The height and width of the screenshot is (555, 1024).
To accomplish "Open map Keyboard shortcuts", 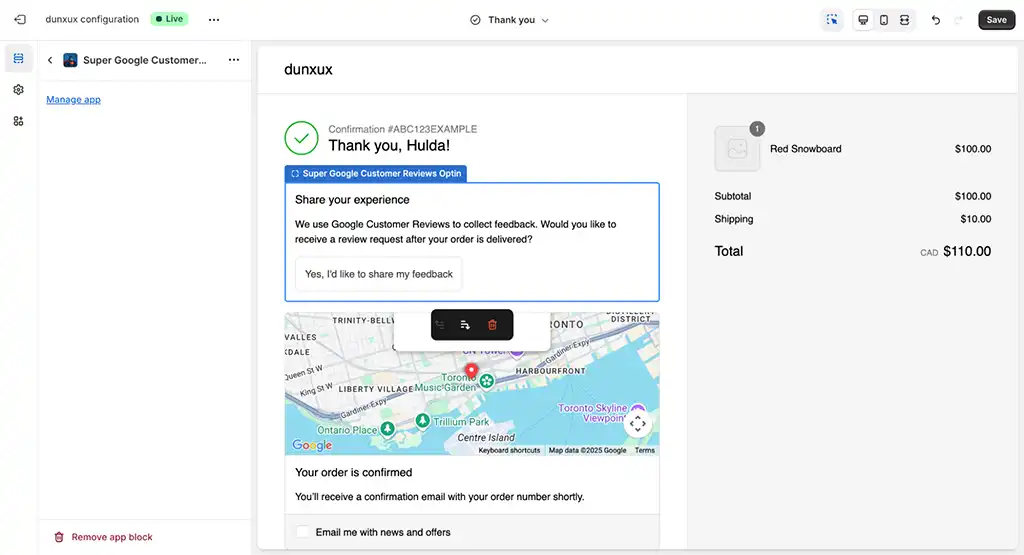I will (509, 451).
